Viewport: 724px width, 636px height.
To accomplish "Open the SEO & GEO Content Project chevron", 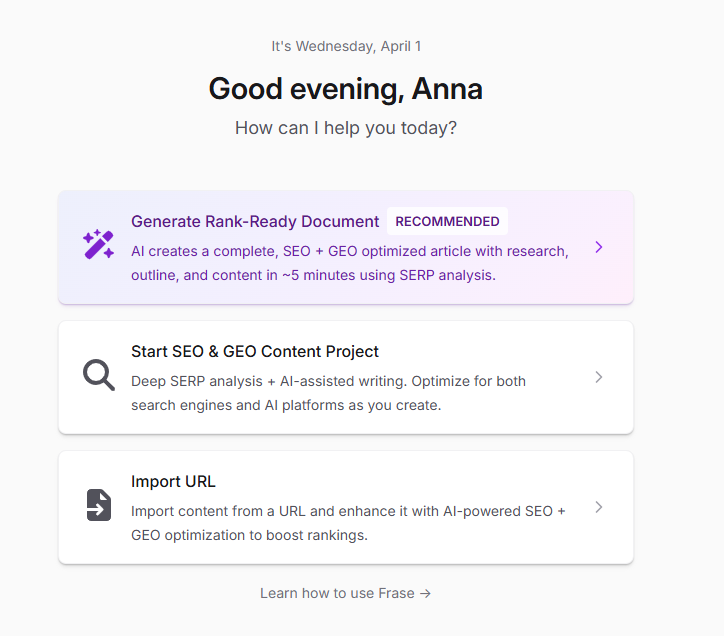I will tap(598, 377).
